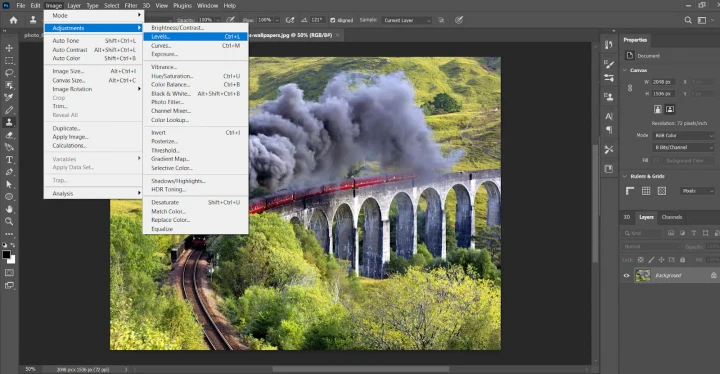720x374 pixels.
Task: Choose Black & White adjustment
Action: pyautogui.click(x=196, y=94)
